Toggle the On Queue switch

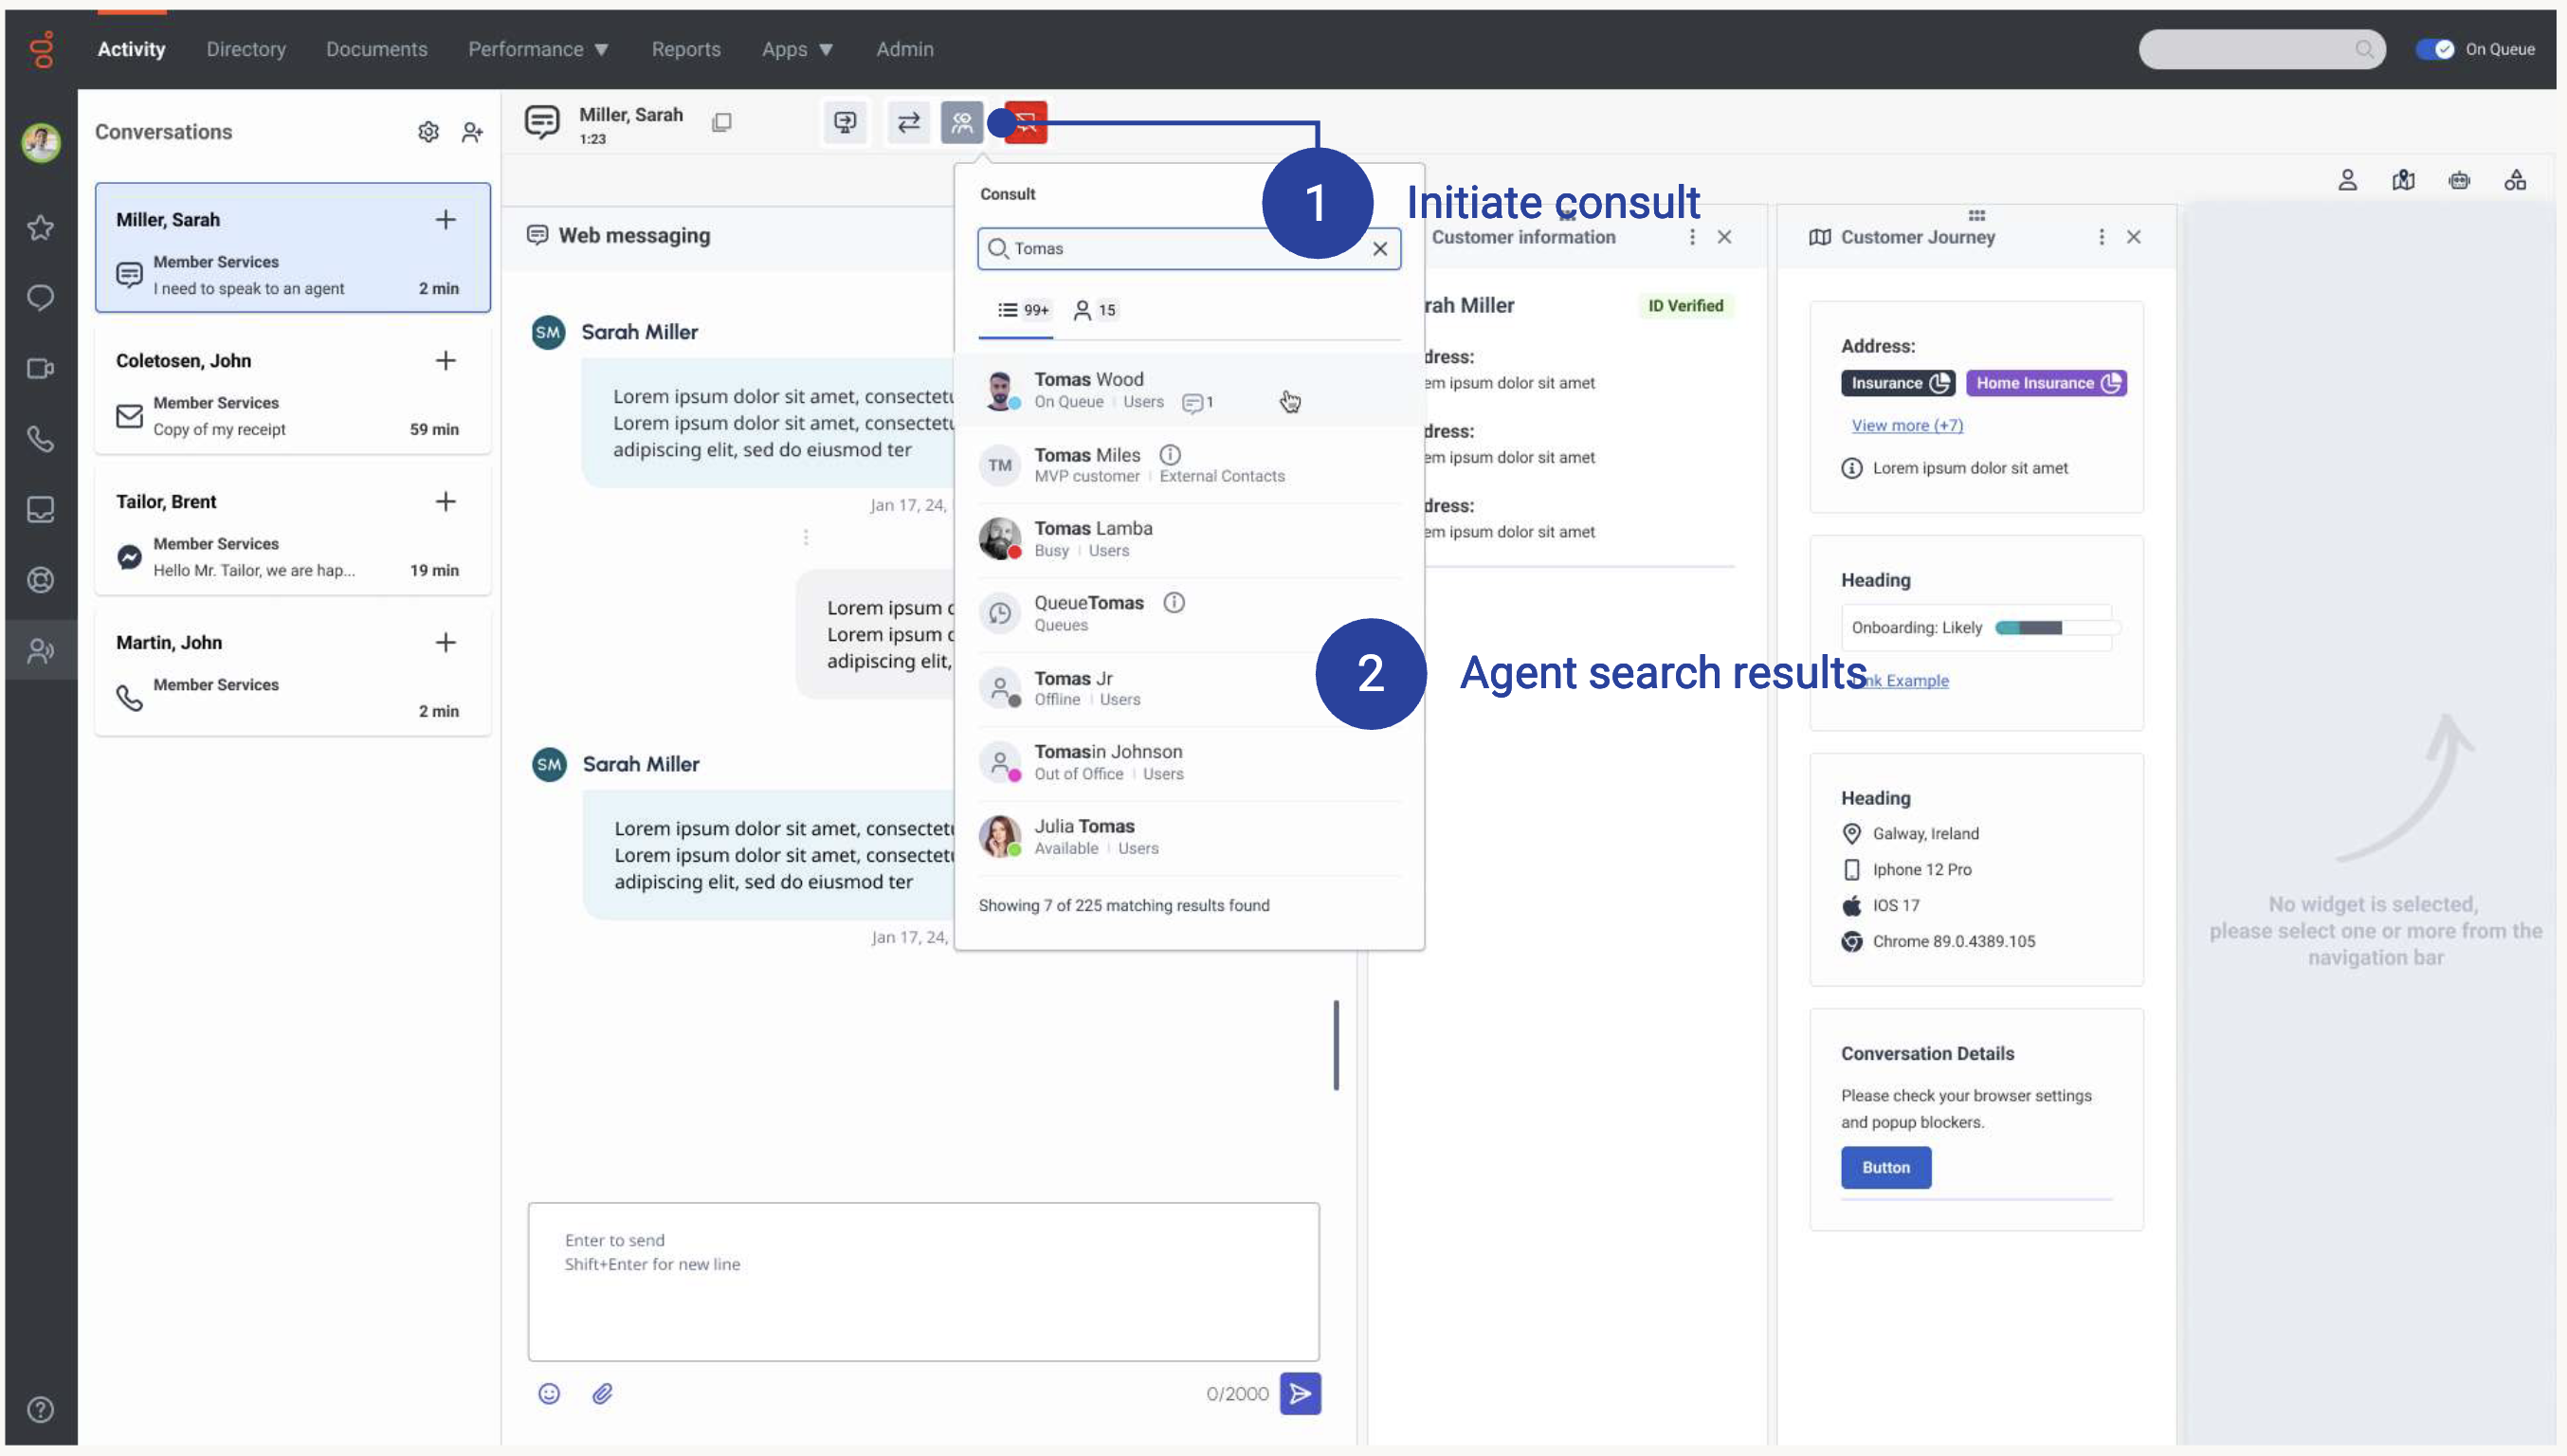click(x=2434, y=49)
